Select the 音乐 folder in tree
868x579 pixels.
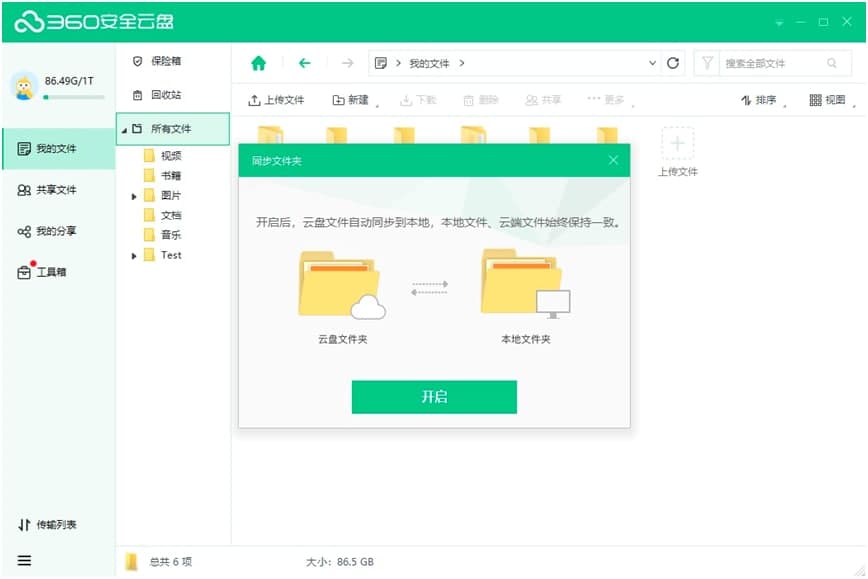pyautogui.click(x=163, y=235)
